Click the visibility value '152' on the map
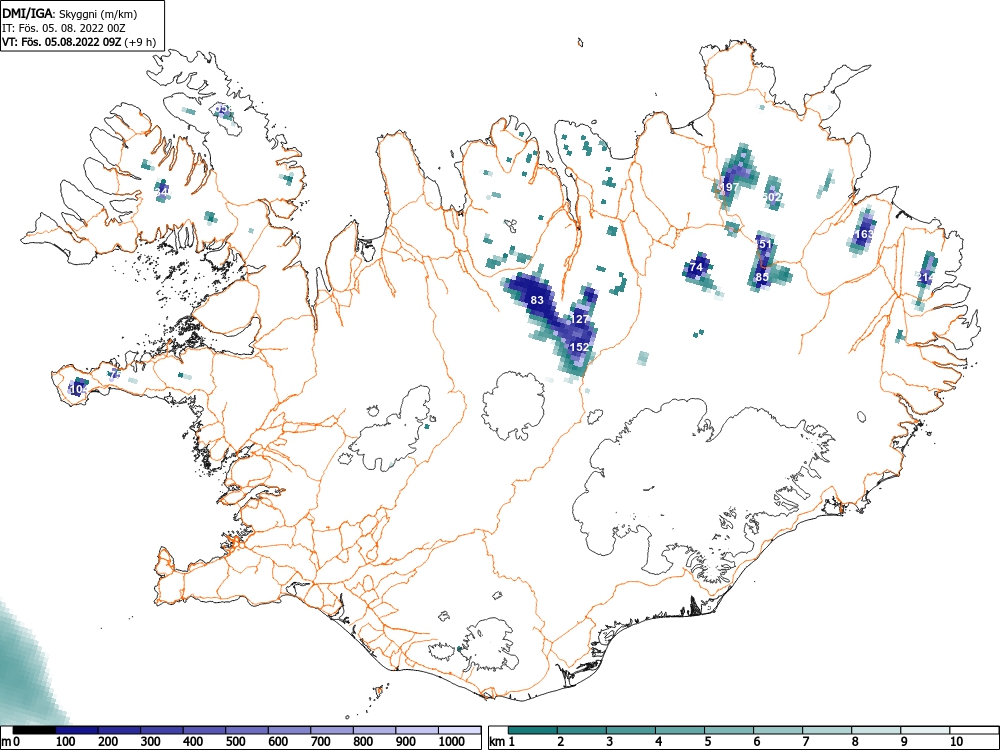 click(x=578, y=347)
